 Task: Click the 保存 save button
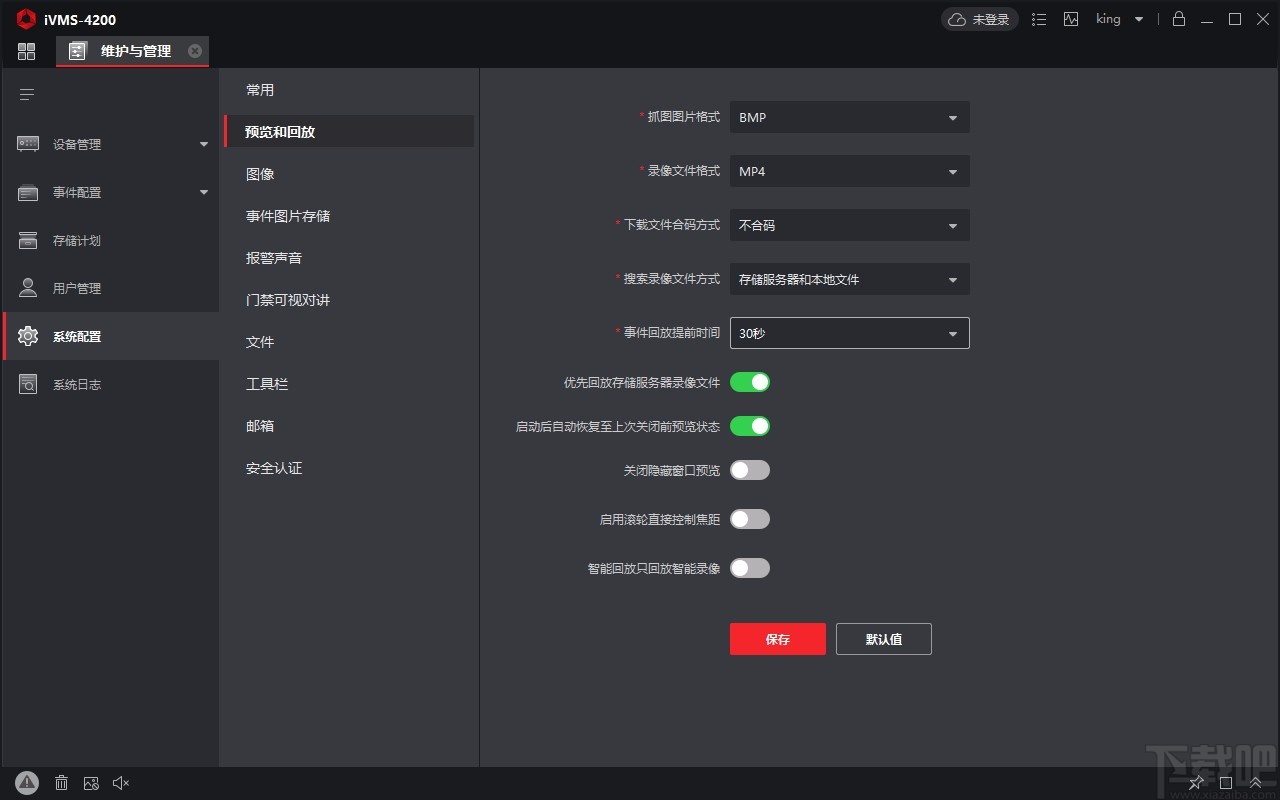[778, 639]
